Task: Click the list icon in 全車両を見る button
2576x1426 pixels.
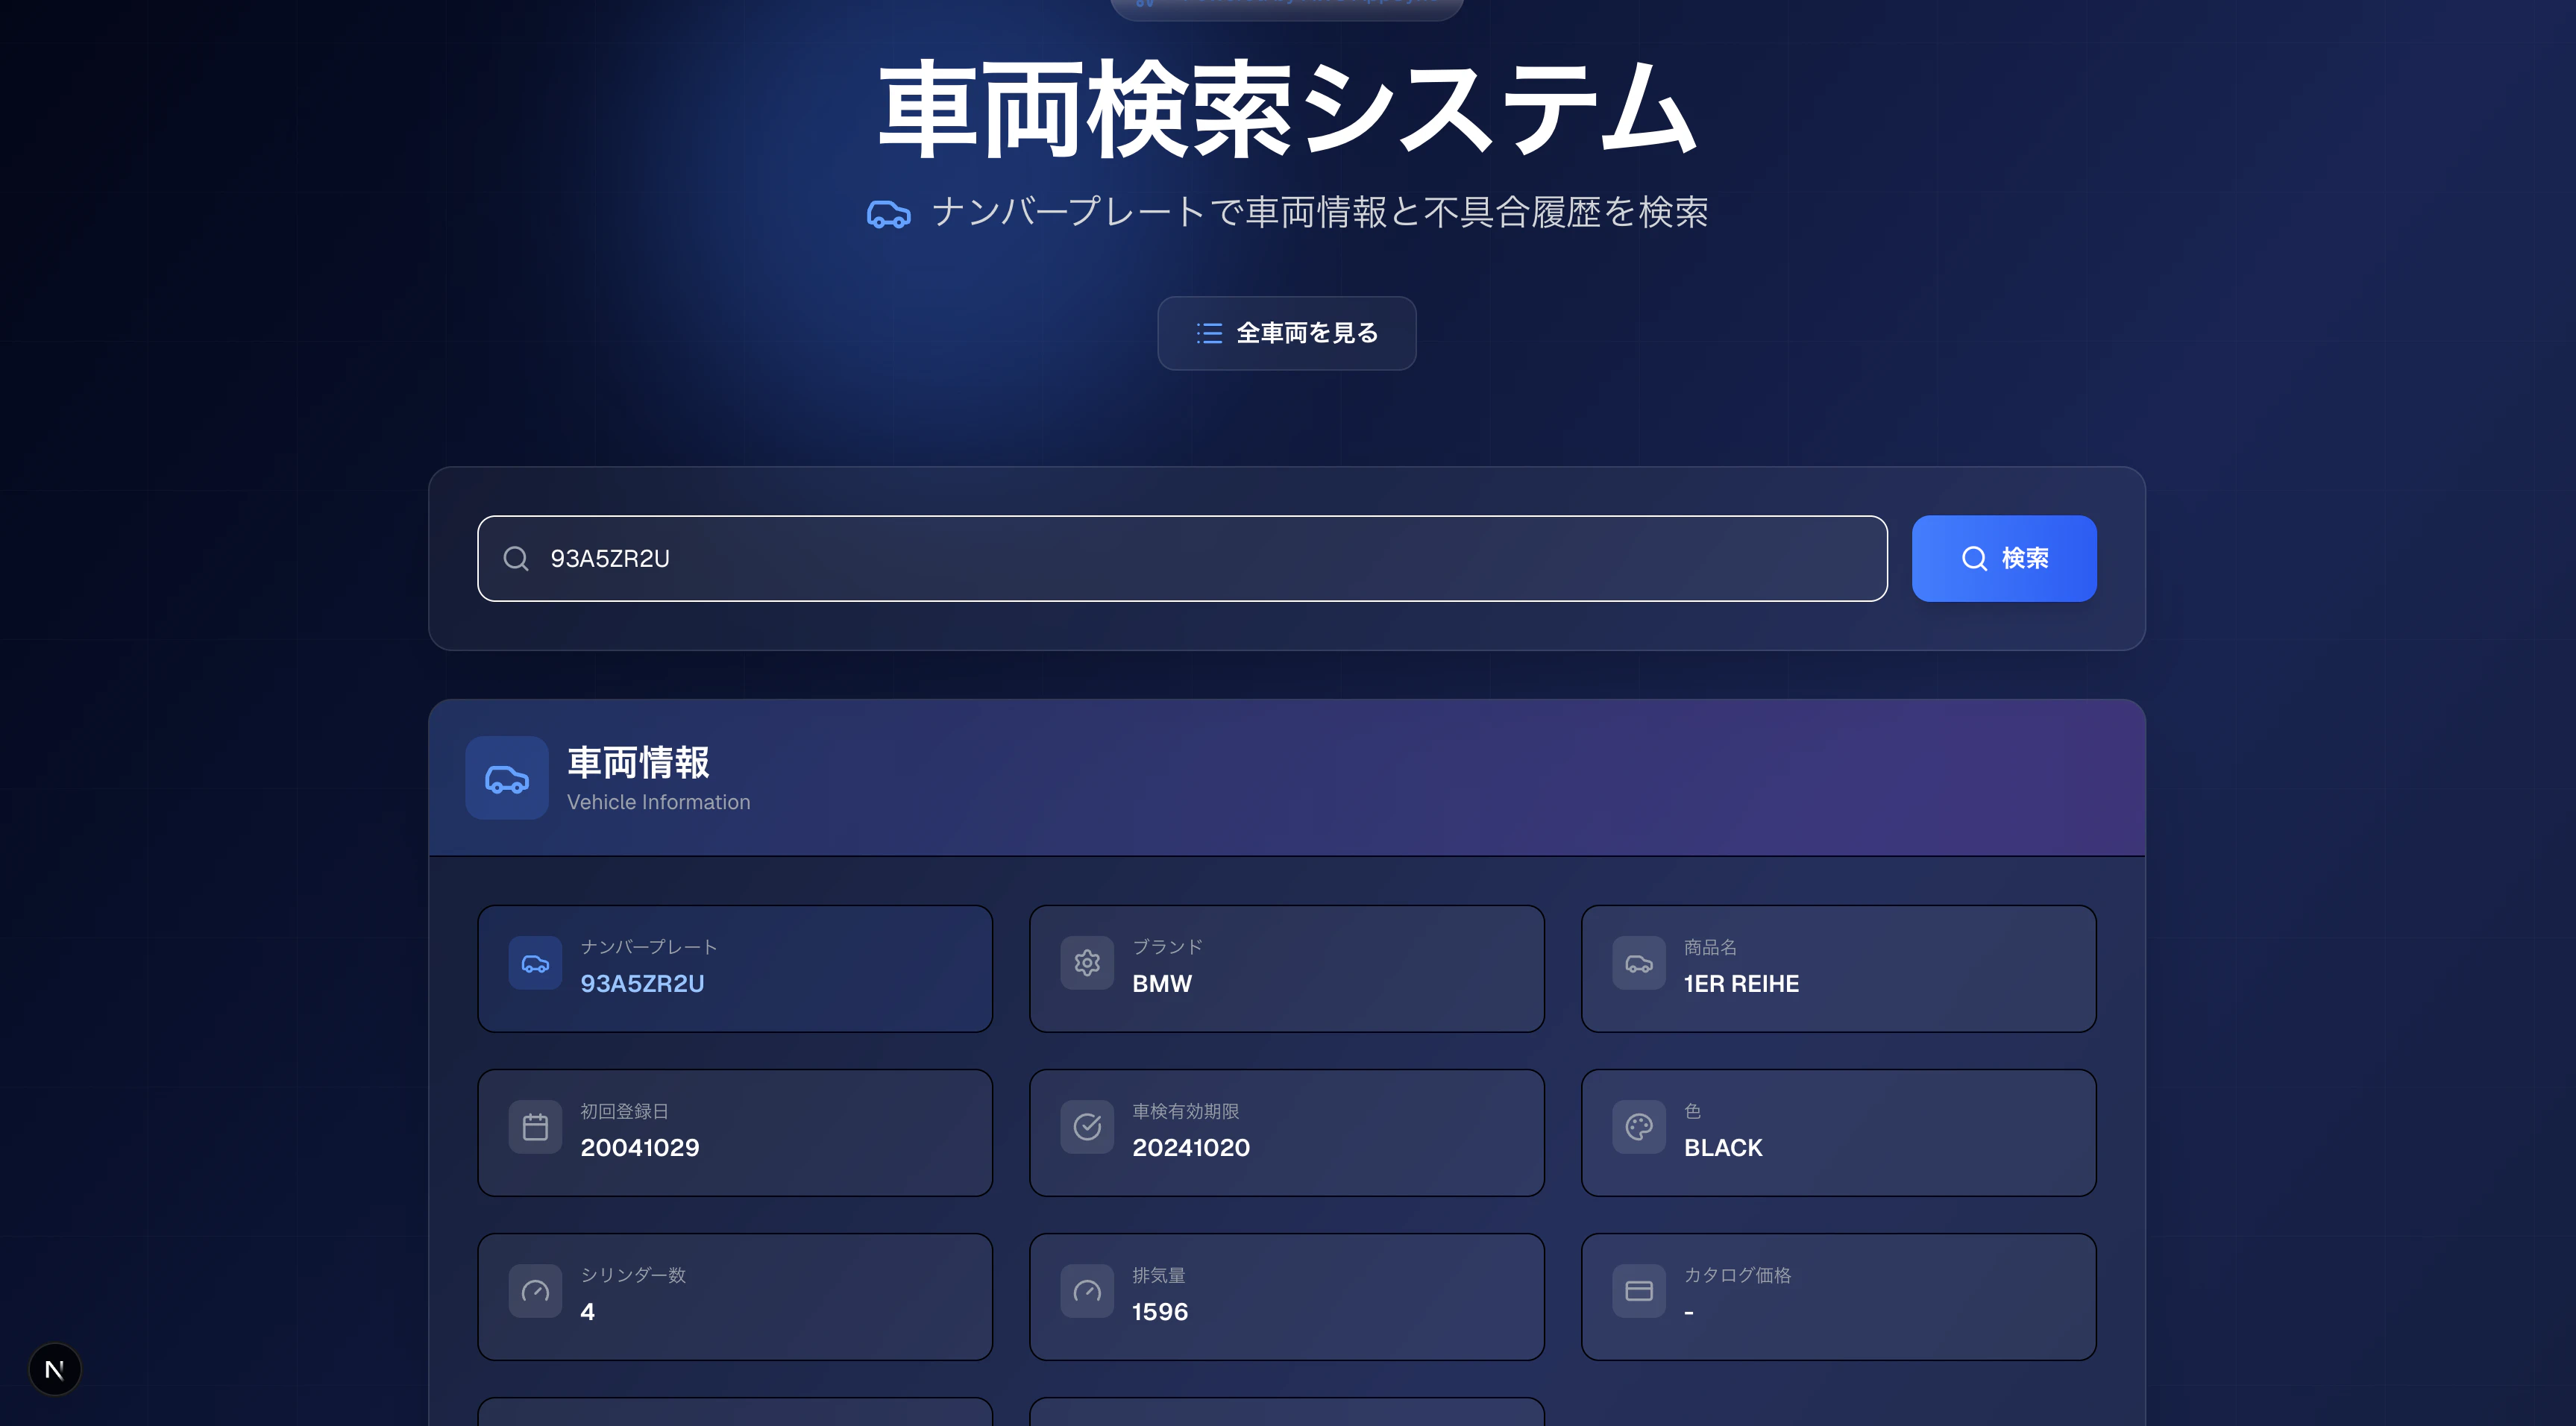Action: point(1209,333)
